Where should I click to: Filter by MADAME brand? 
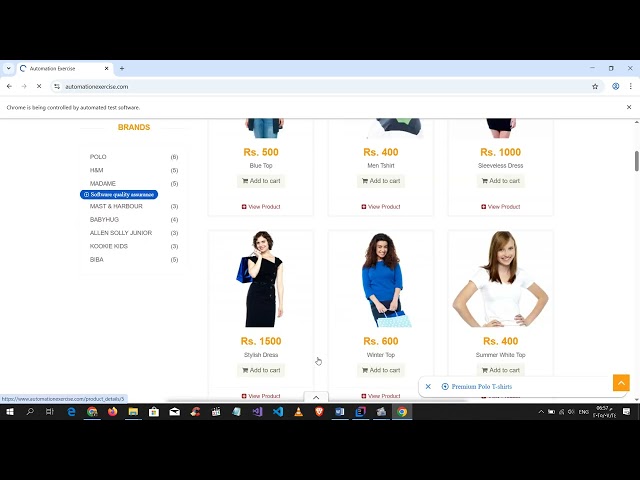[102, 184]
